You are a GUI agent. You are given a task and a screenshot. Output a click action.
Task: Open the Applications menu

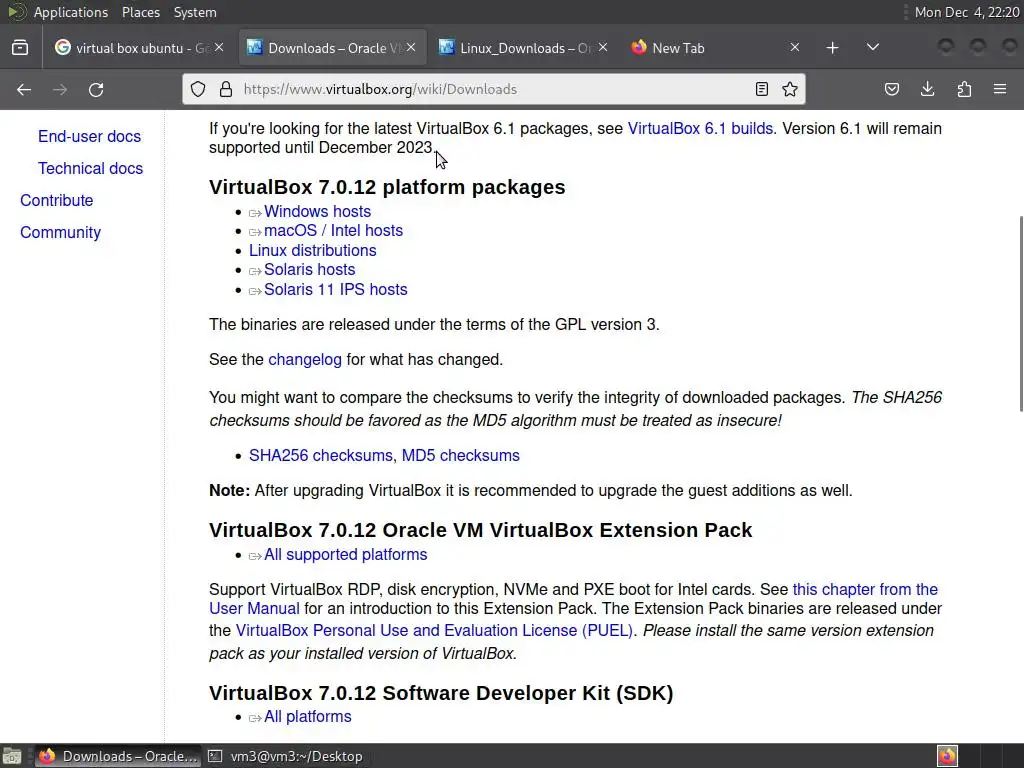(71, 12)
